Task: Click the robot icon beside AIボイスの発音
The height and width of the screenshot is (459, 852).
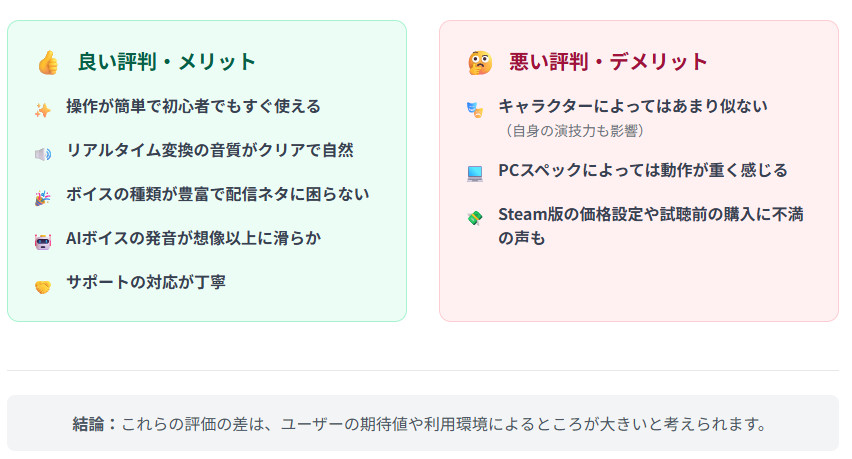Action: tap(42, 242)
